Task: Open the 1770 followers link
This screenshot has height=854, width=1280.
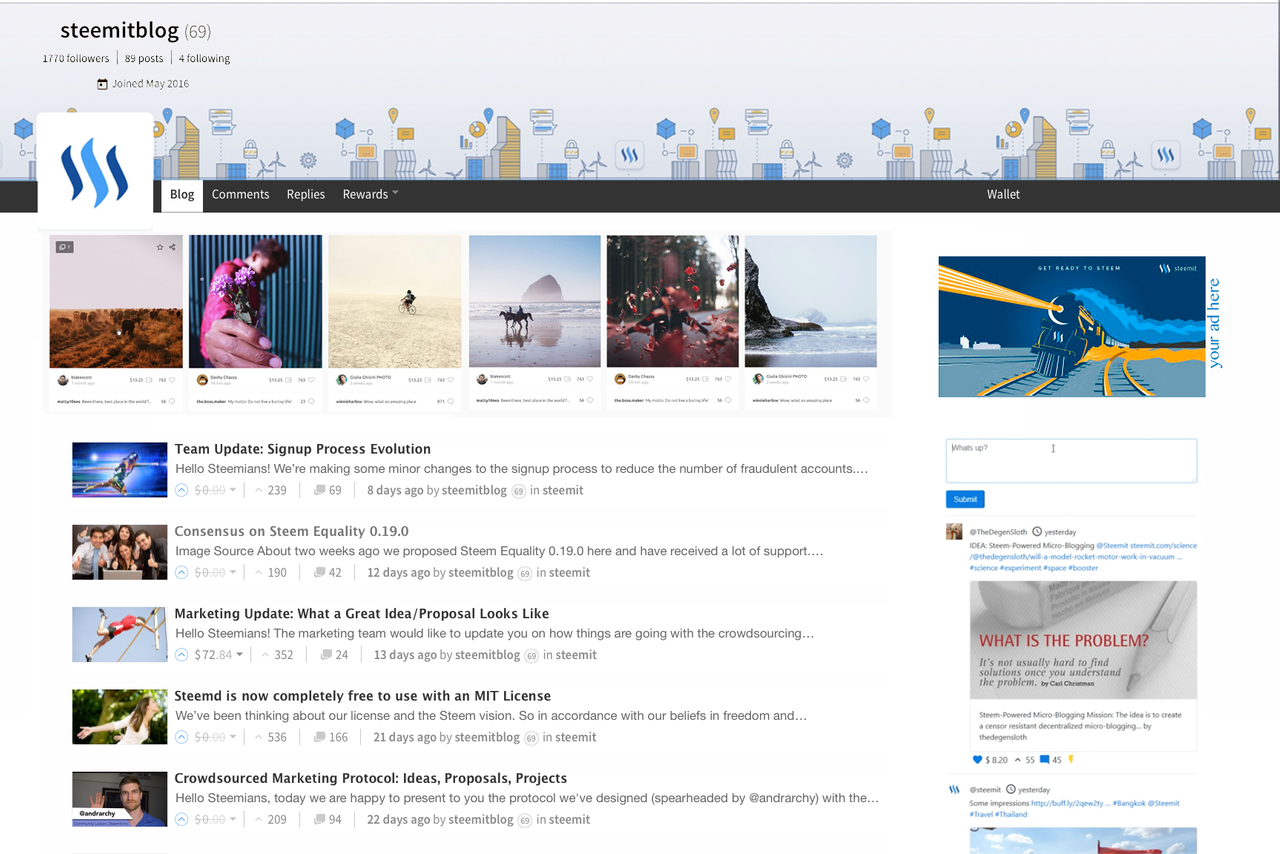Action: coord(76,58)
